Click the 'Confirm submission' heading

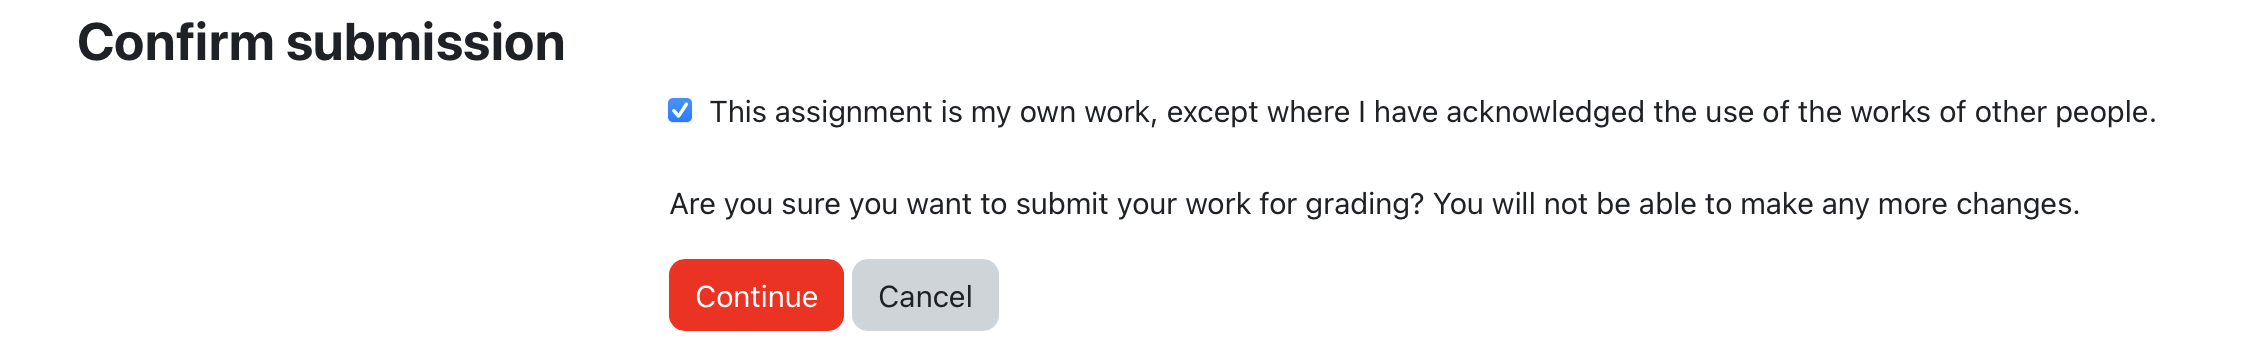pyautogui.click(x=321, y=42)
